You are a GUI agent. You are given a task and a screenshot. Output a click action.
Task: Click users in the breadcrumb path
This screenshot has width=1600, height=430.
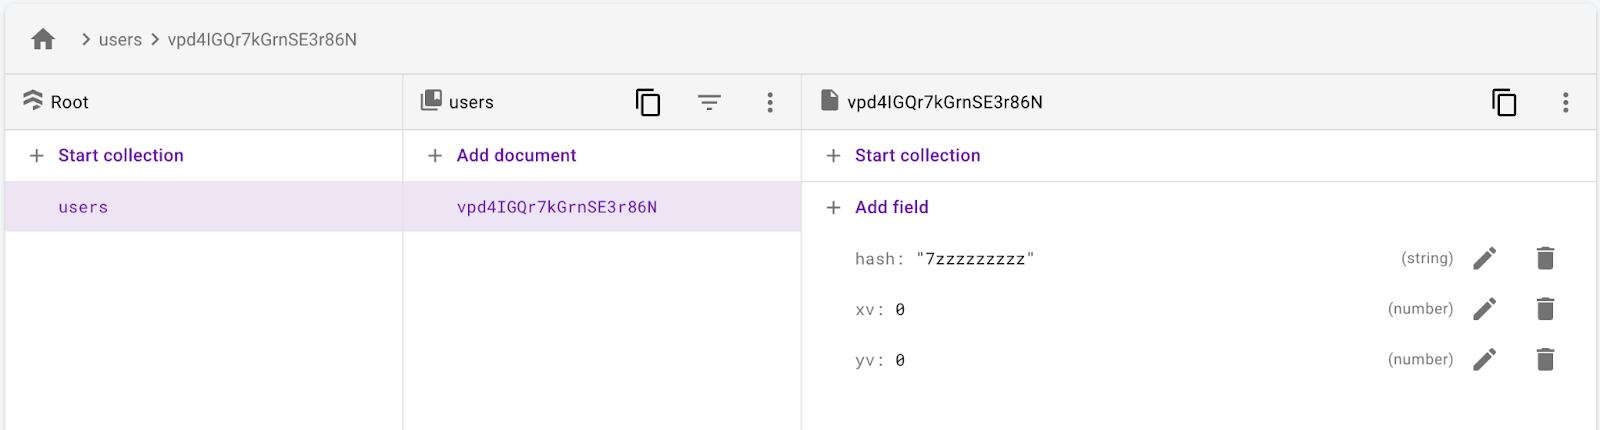[120, 40]
